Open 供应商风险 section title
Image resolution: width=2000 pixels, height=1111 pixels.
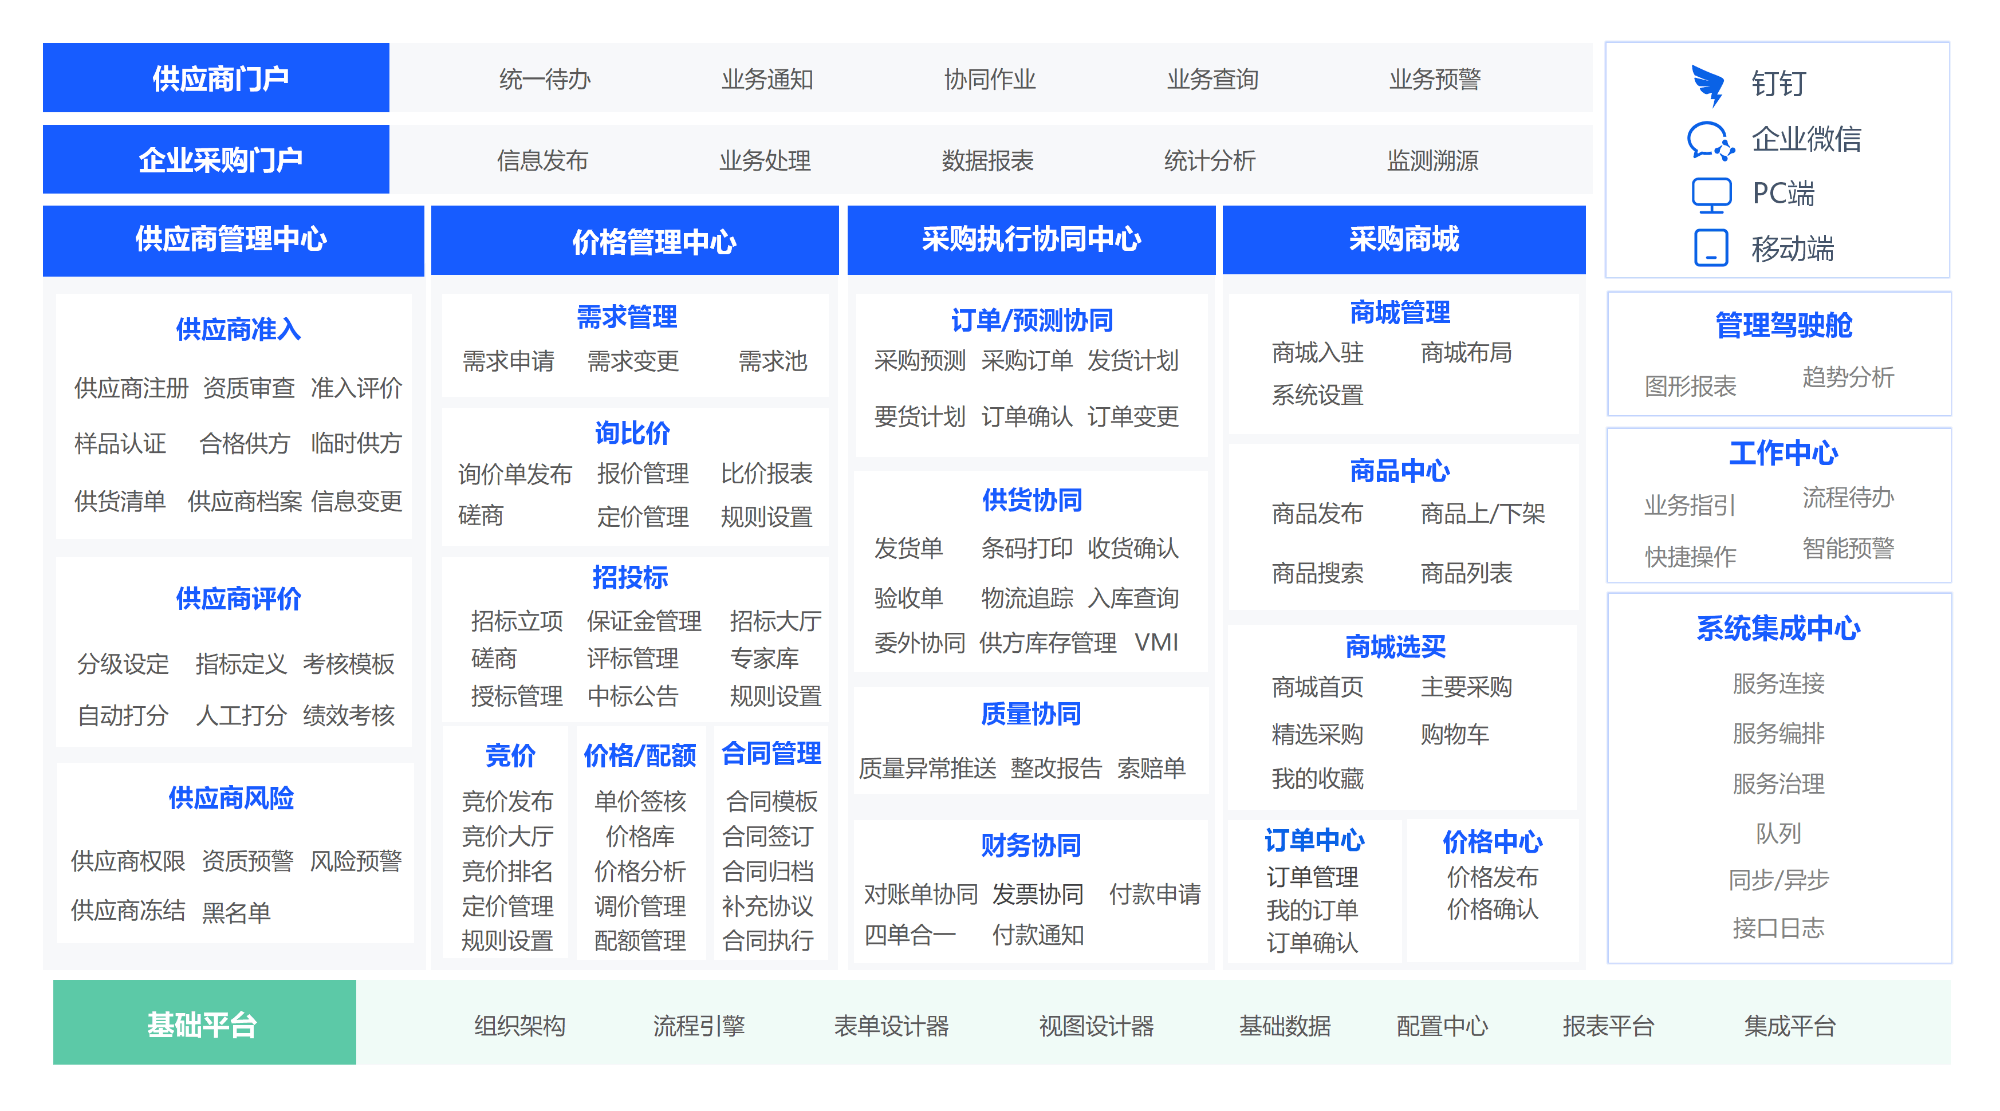click(x=231, y=798)
